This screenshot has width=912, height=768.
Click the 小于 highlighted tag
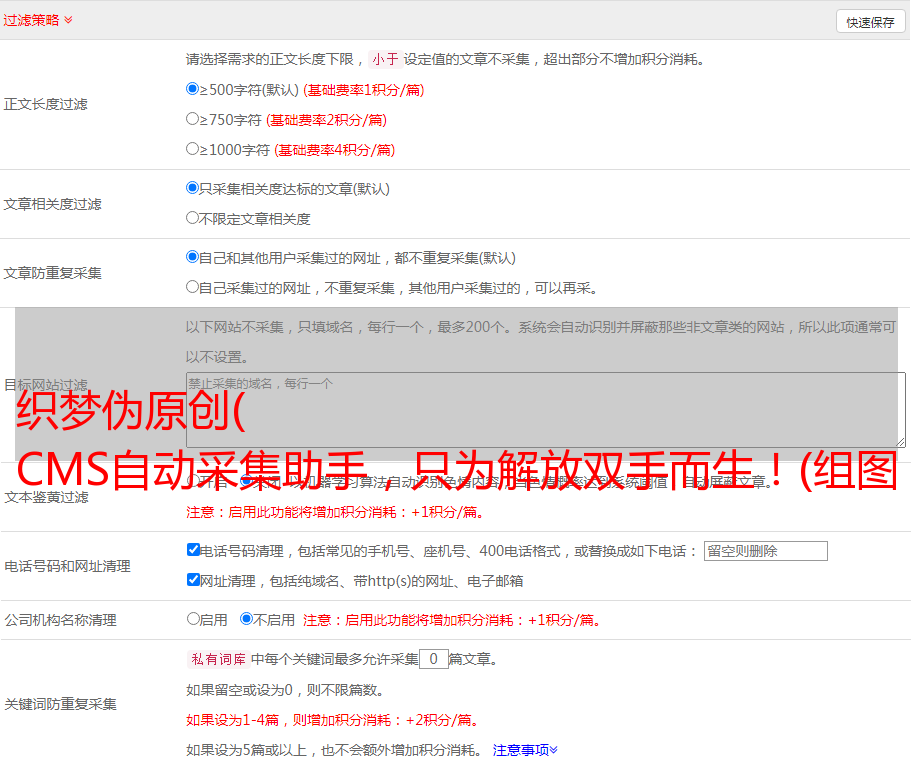click(x=385, y=59)
